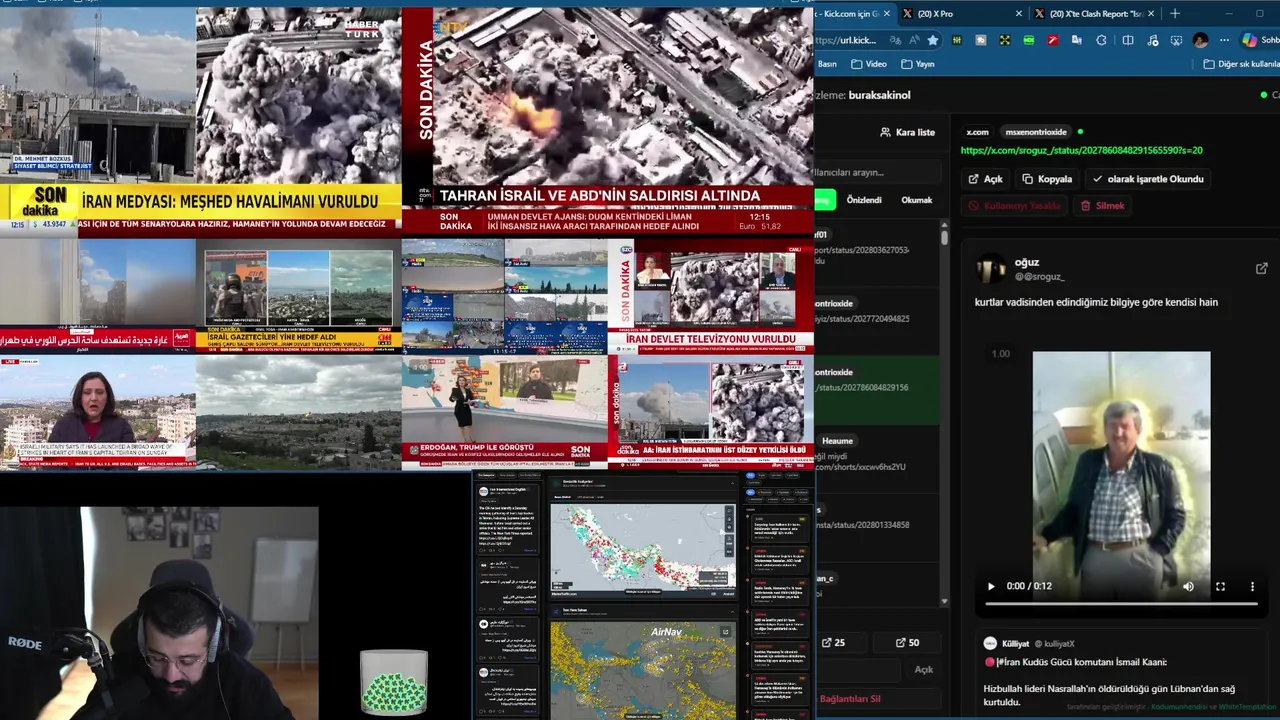Open the green NDX extension icon
Viewport: 1280px width, 720px height.
pyautogui.click(x=1029, y=40)
